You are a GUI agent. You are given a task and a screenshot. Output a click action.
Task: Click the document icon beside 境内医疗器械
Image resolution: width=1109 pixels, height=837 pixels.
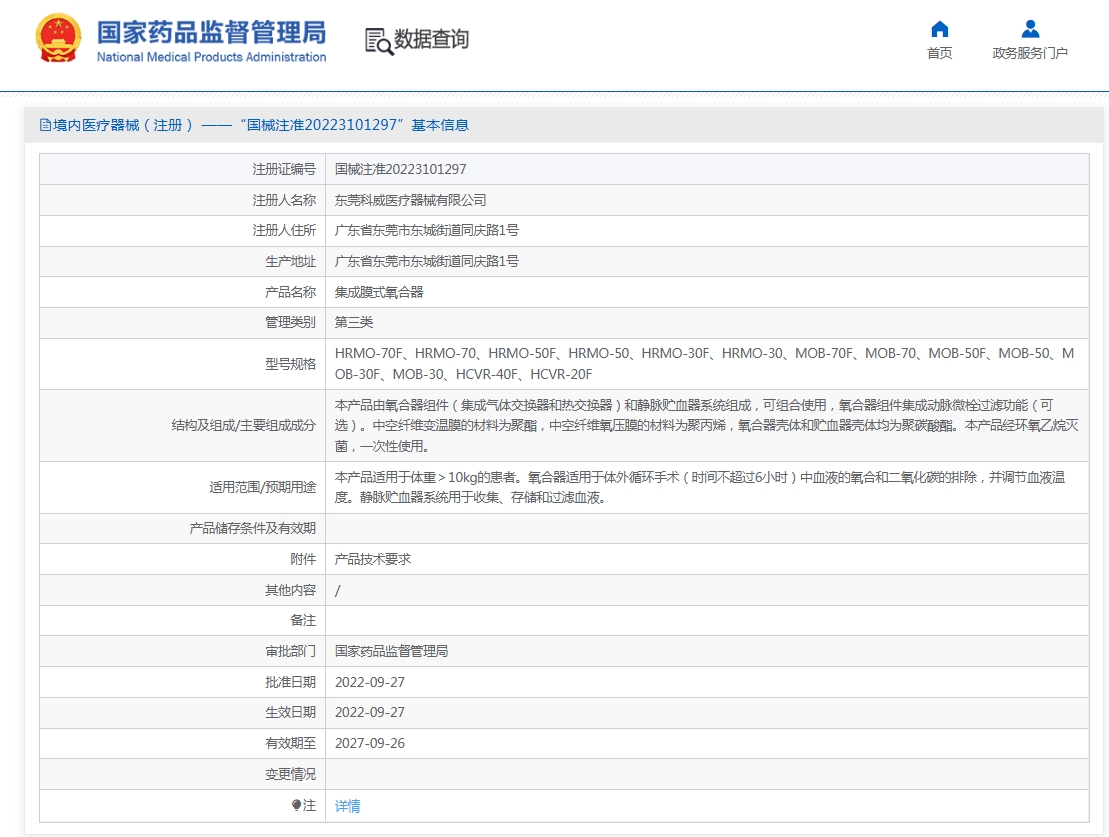[x=45, y=125]
